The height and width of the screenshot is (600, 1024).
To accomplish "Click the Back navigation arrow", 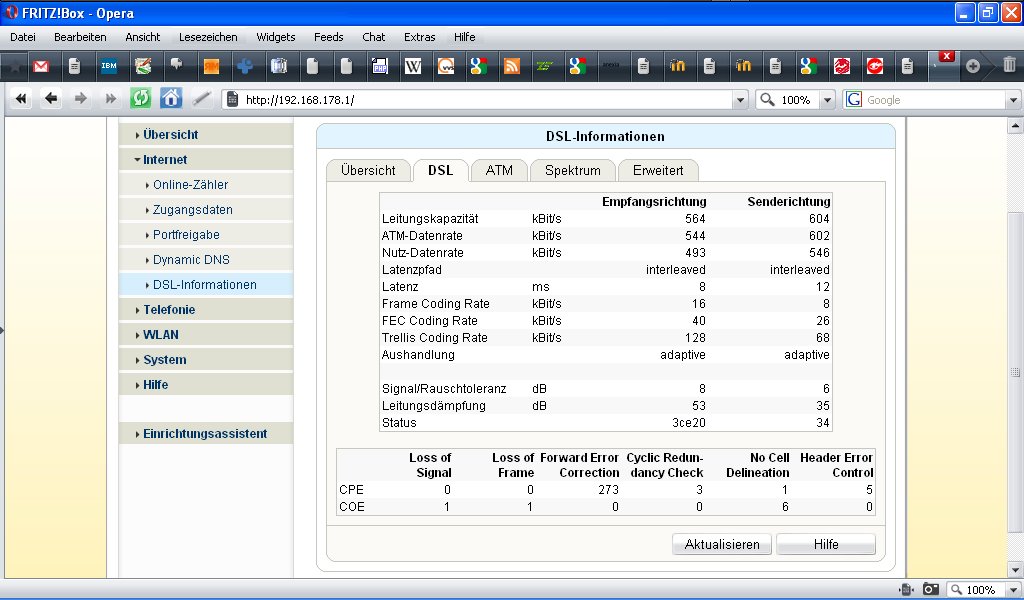I will click(x=51, y=99).
